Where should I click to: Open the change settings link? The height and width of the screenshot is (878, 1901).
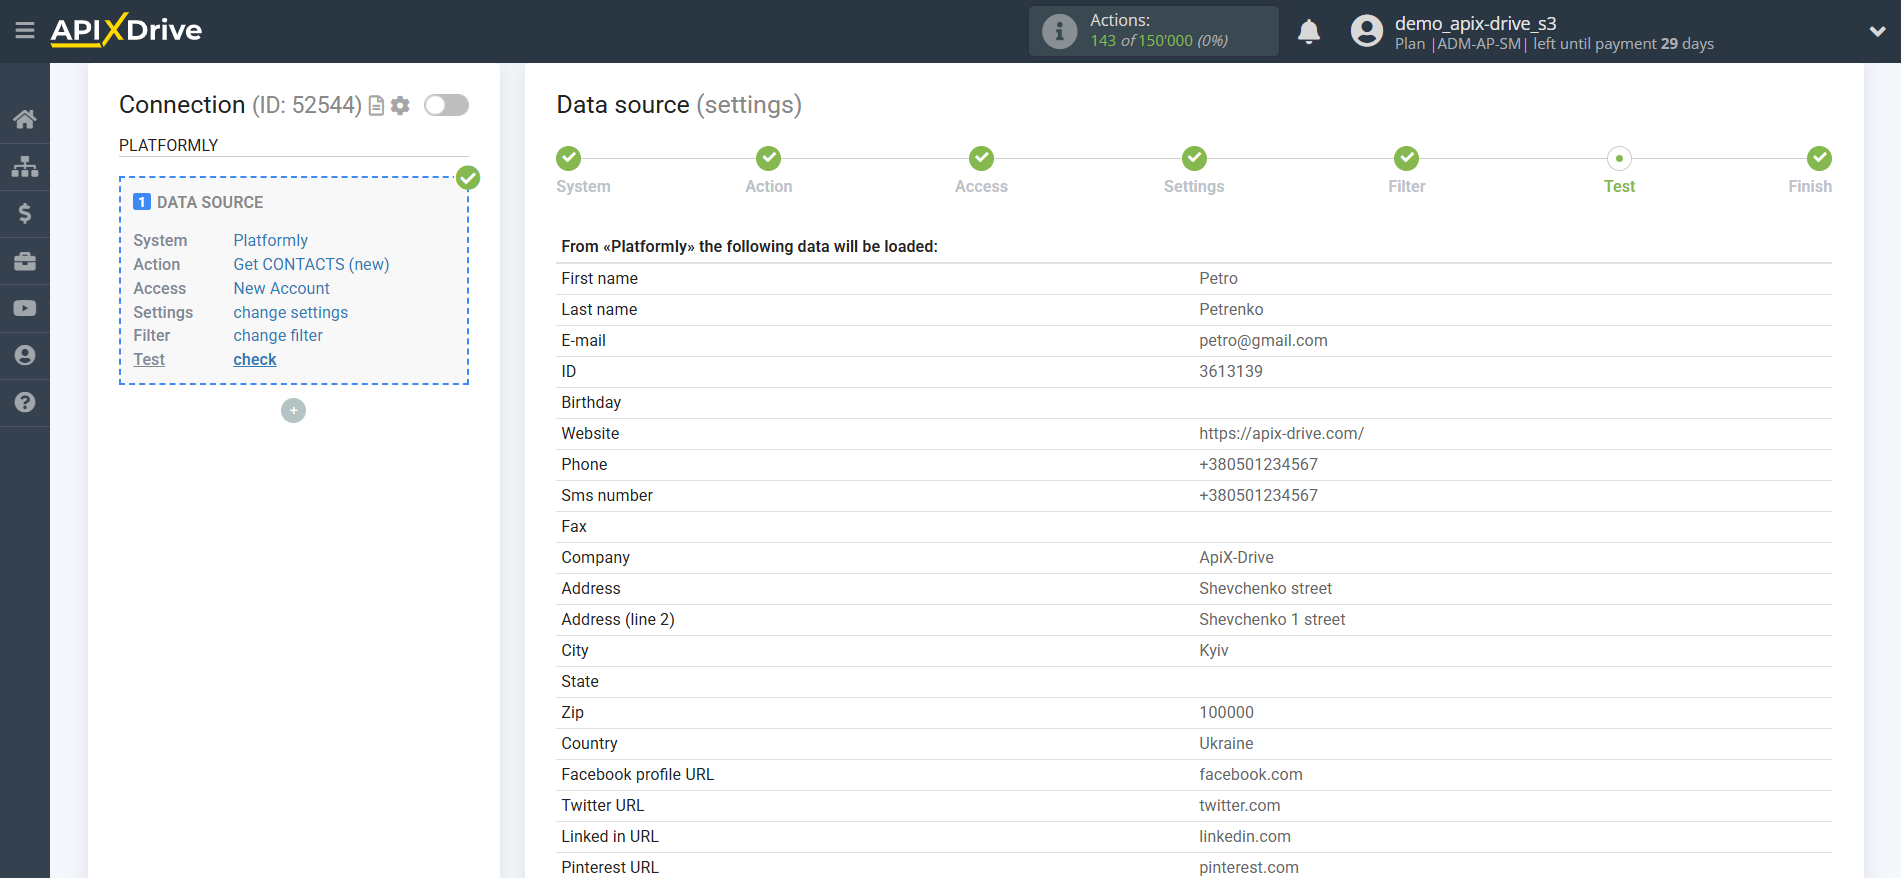pyautogui.click(x=290, y=312)
